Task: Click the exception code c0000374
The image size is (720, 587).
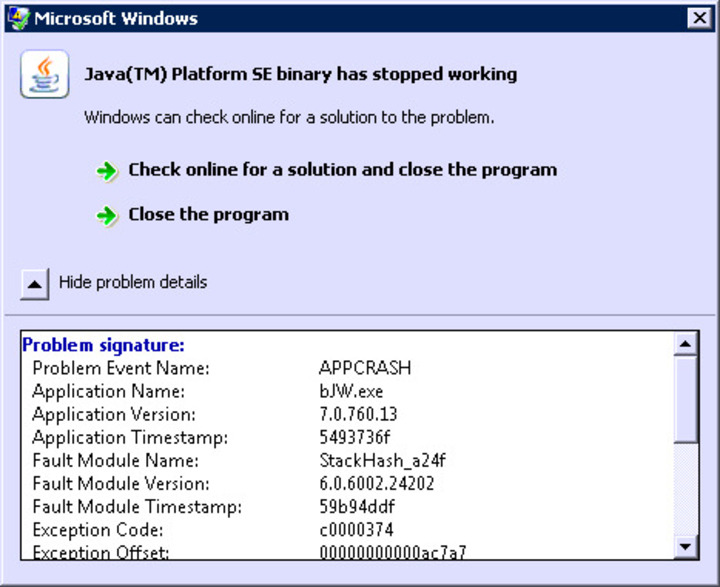Action: click(x=358, y=529)
